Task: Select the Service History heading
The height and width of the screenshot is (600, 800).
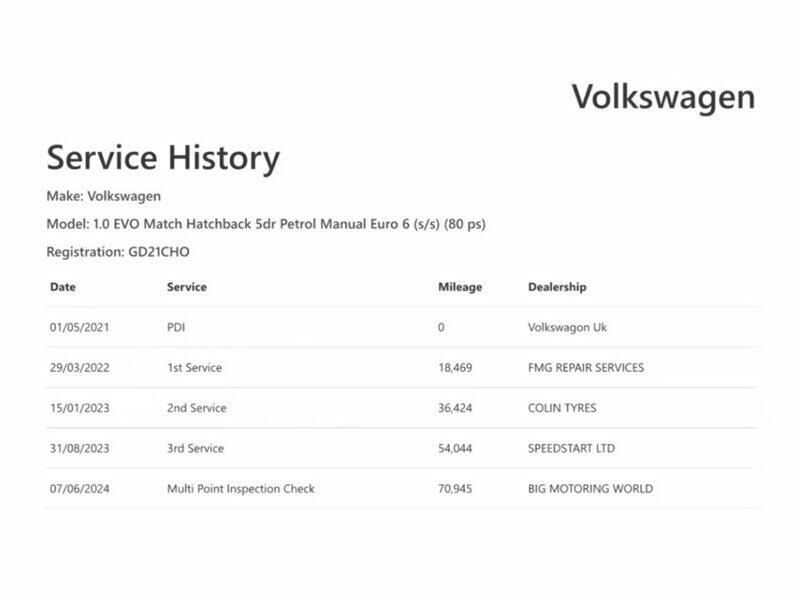Action: click(x=163, y=158)
